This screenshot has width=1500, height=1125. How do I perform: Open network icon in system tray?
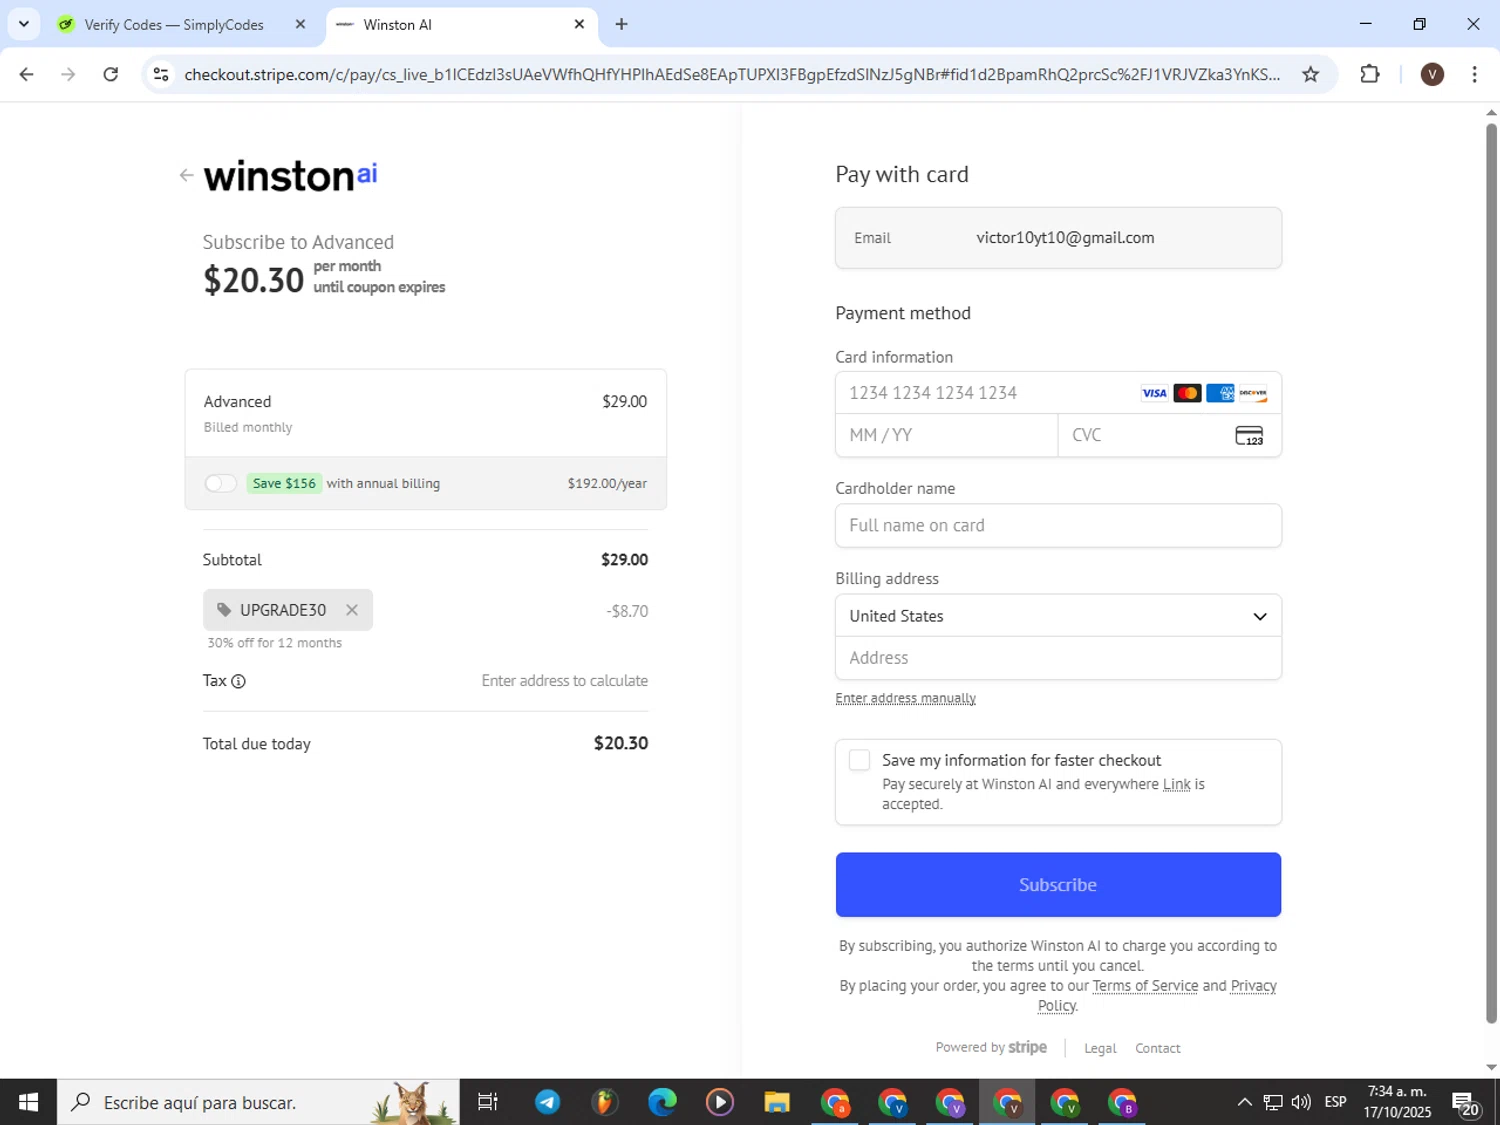(1273, 1102)
